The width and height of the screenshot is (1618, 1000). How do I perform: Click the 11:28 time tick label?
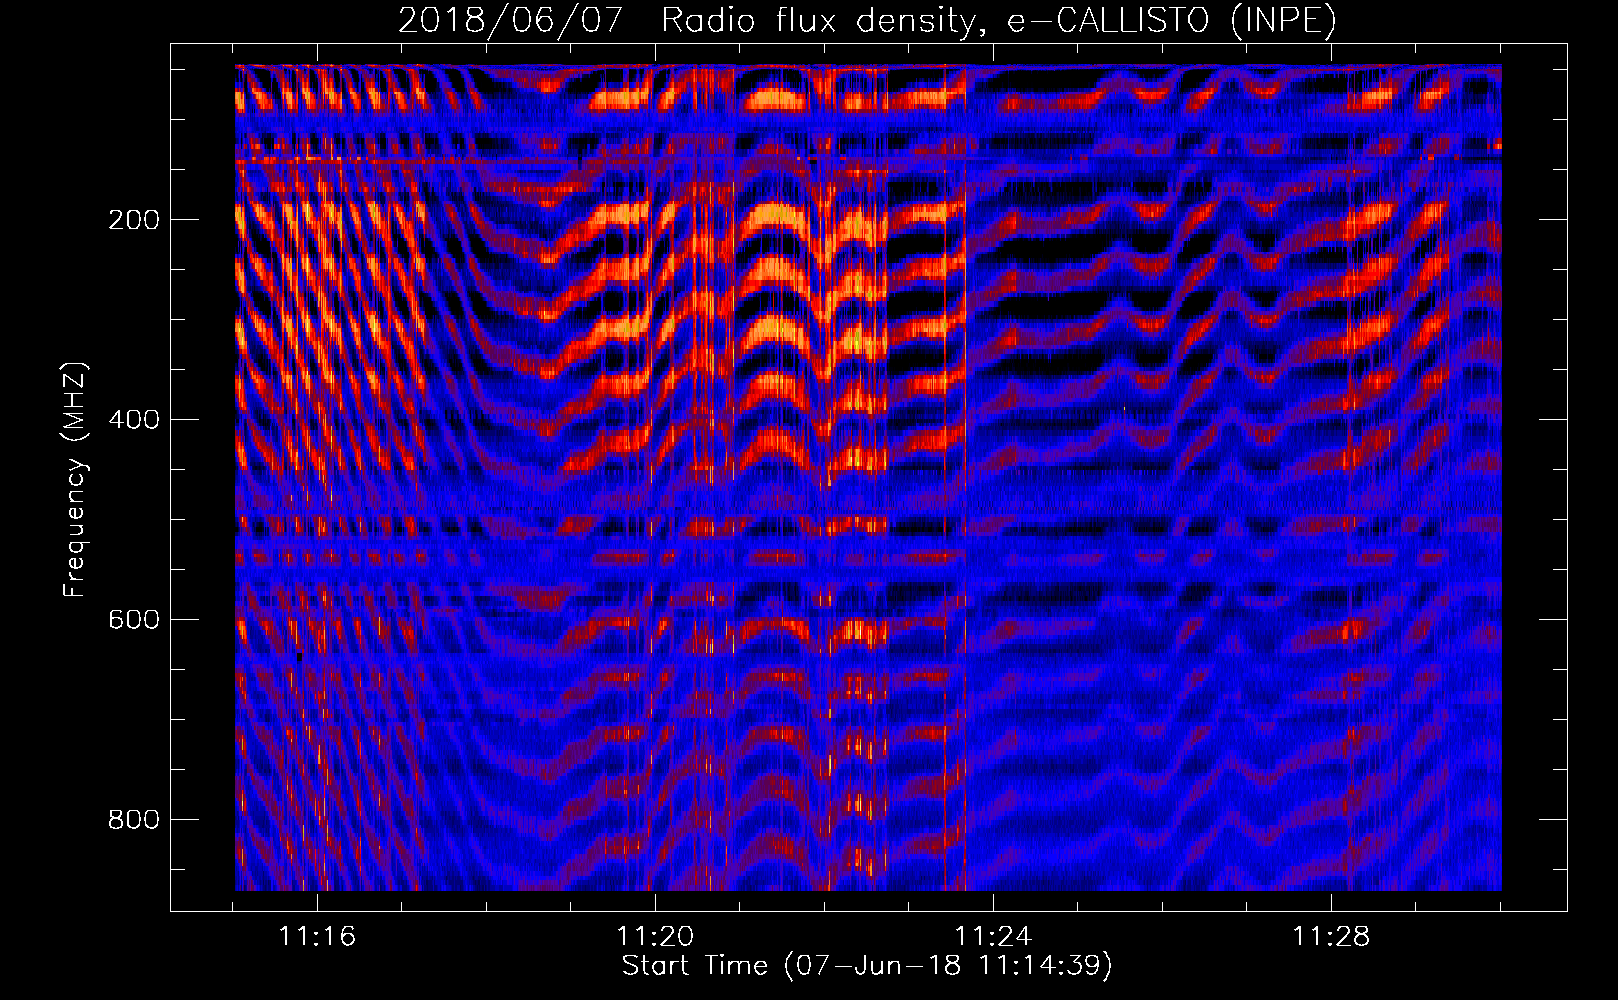1331,937
